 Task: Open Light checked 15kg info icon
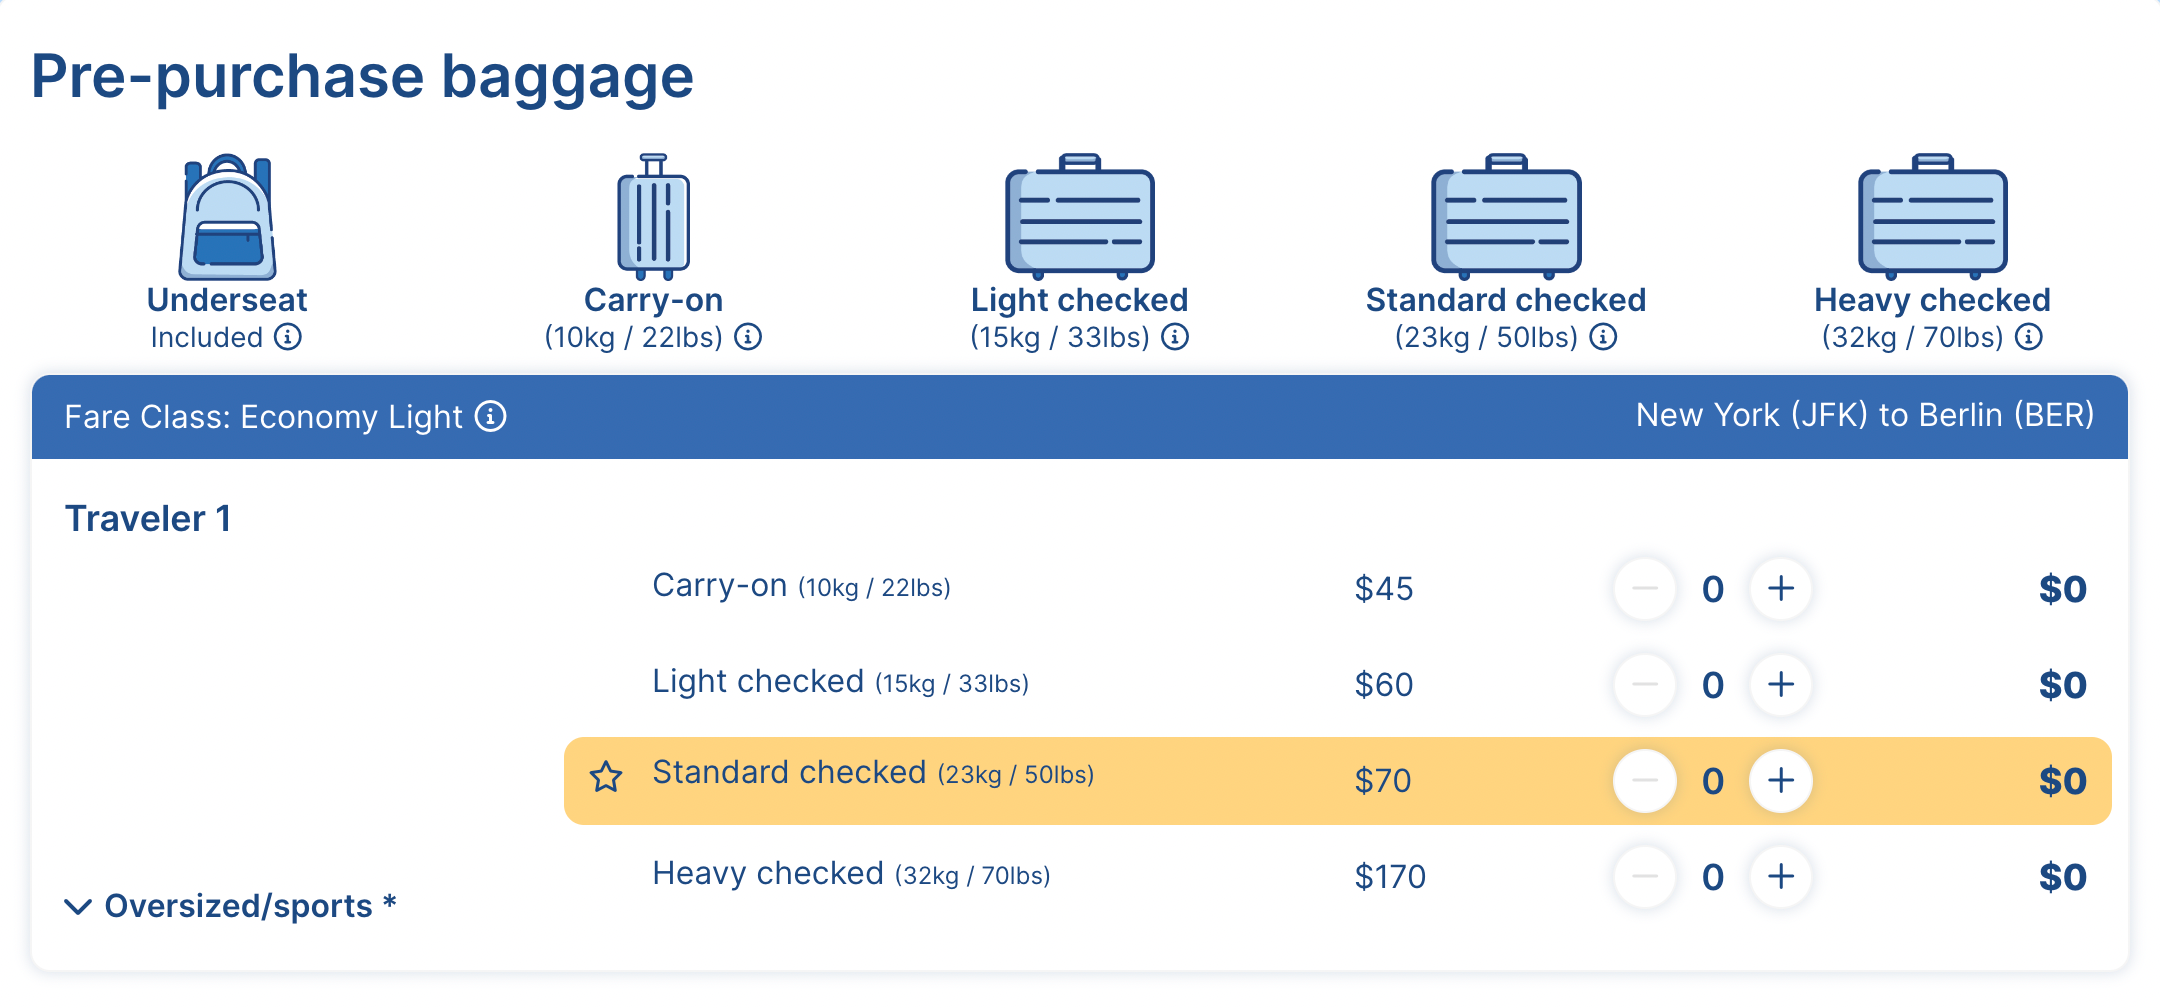[x=1175, y=337]
